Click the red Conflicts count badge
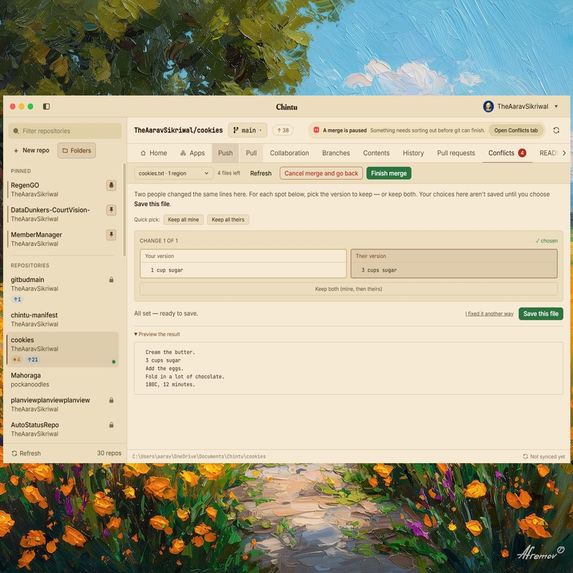 pyautogui.click(x=522, y=153)
